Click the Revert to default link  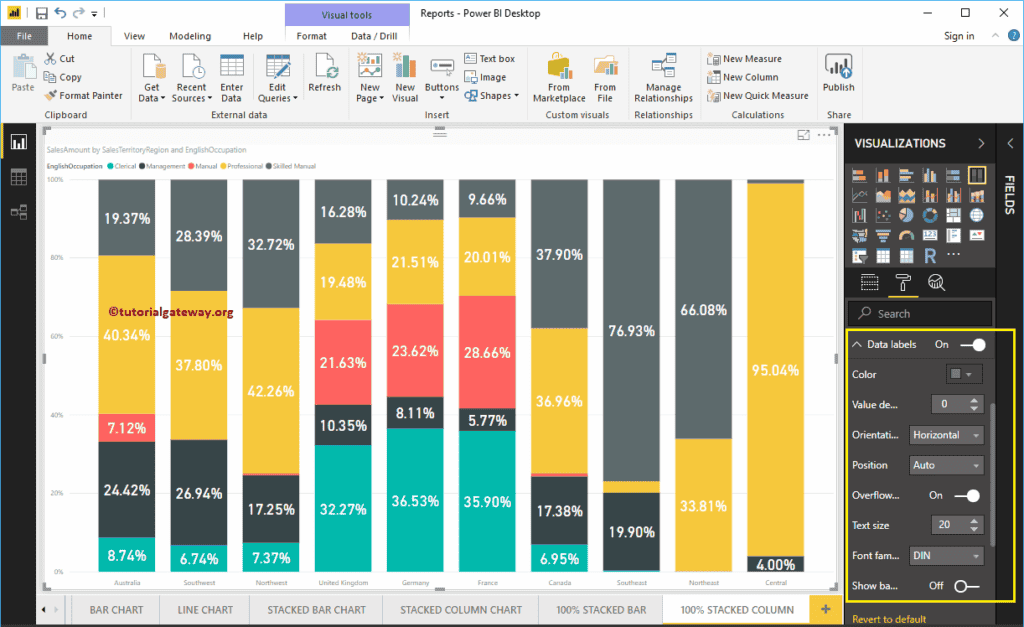pos(887,618)
